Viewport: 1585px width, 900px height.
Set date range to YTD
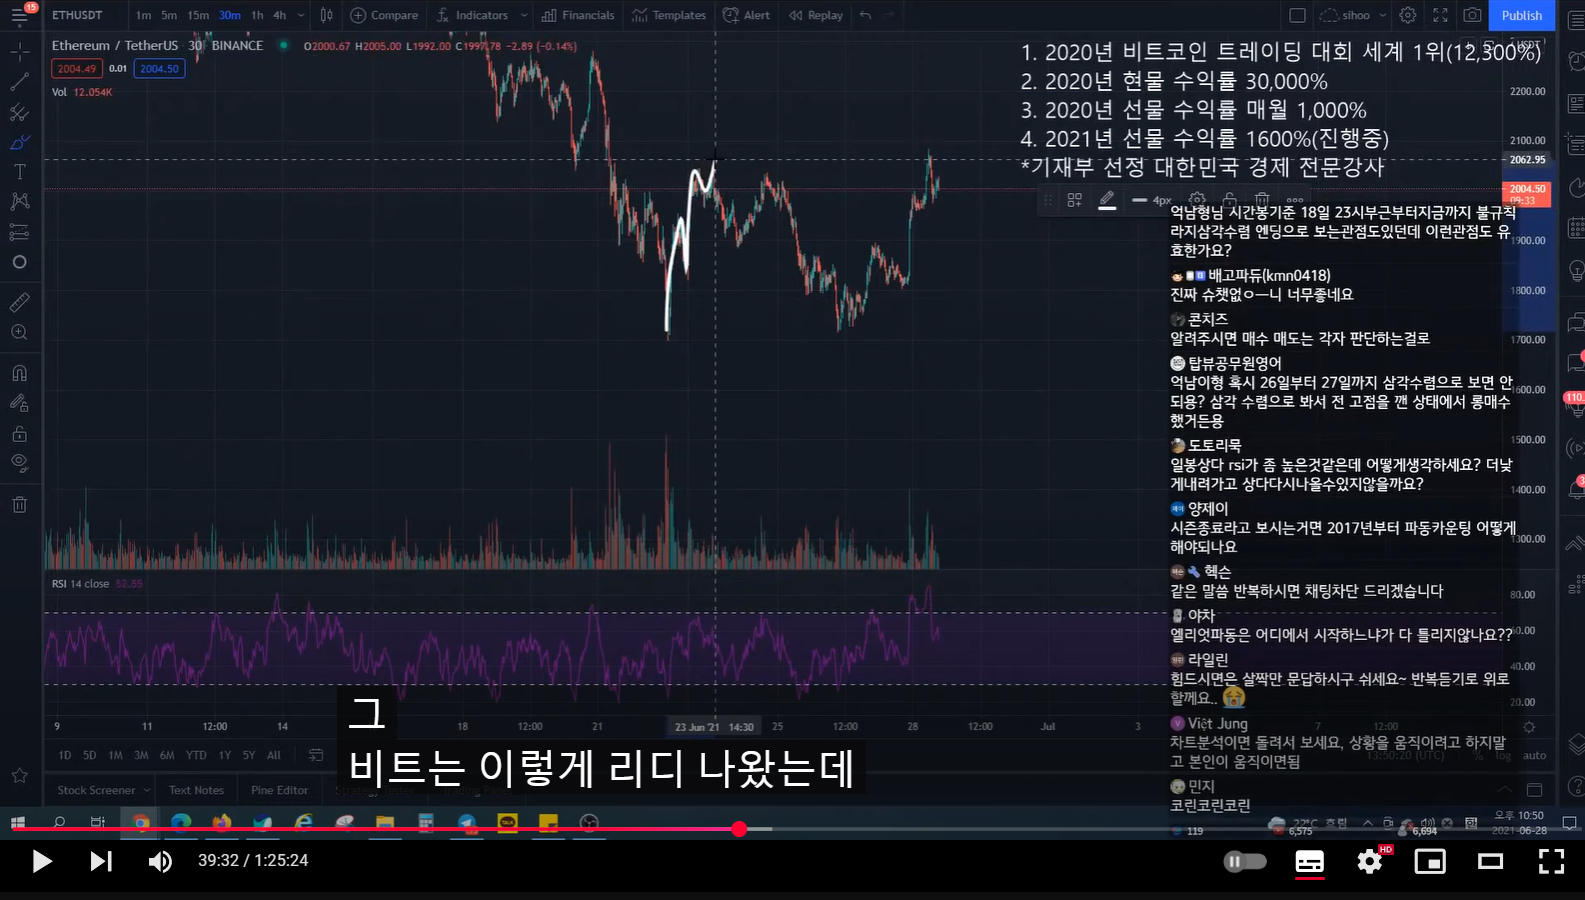pyautogui.click(x=196, y=755)
